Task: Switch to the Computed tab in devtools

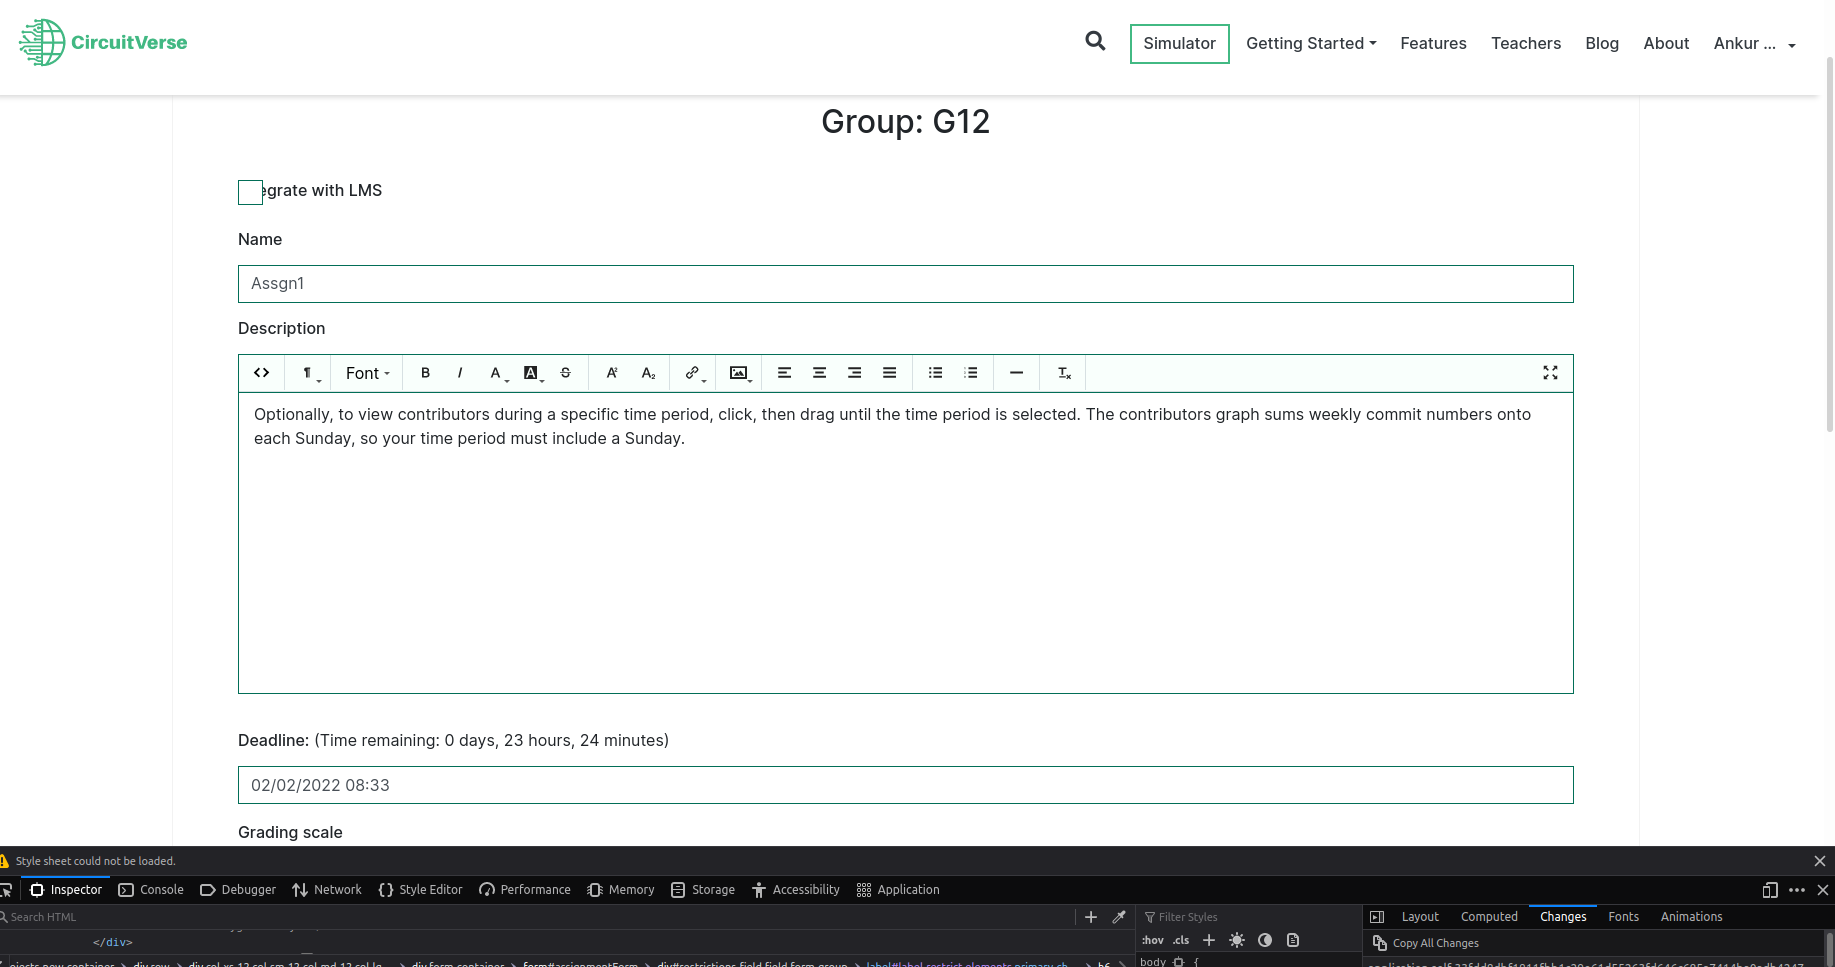Action: (x=1489, y=916)
